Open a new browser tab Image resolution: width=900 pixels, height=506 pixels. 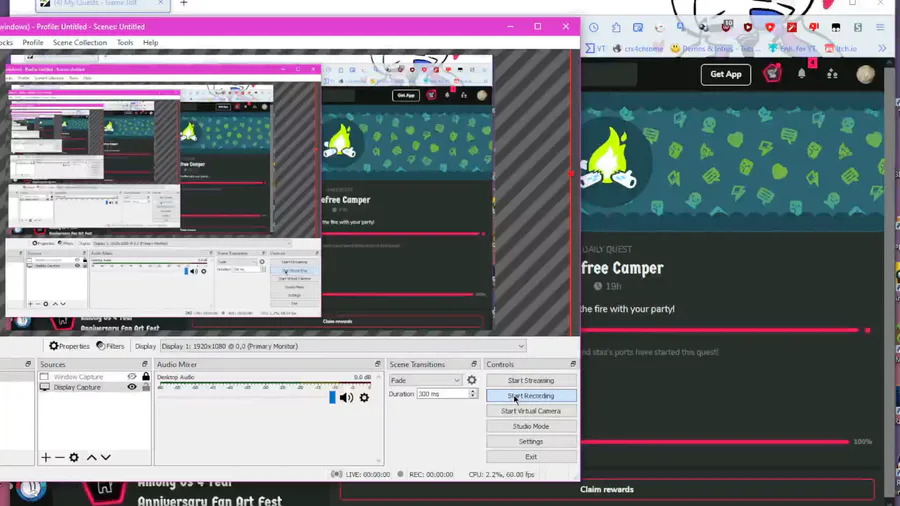[184, 3]
